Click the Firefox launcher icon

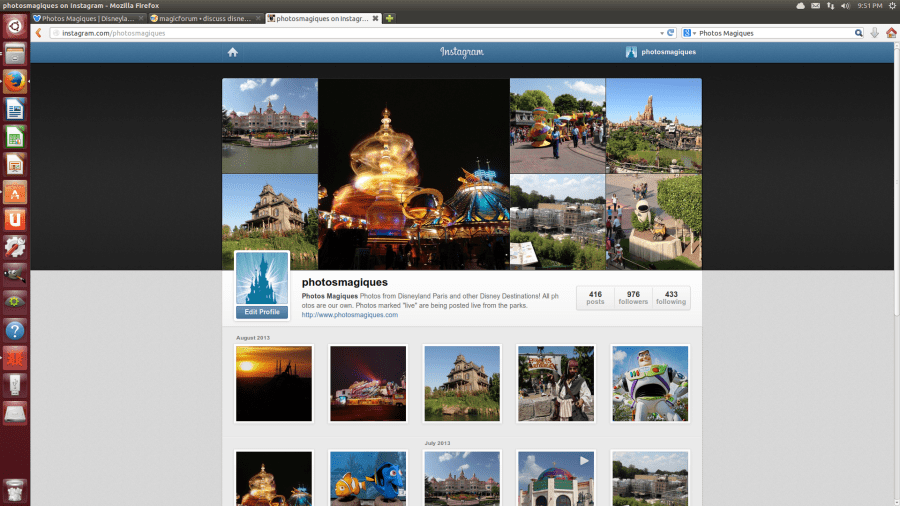pyautogui.click(x=15, y=81)
